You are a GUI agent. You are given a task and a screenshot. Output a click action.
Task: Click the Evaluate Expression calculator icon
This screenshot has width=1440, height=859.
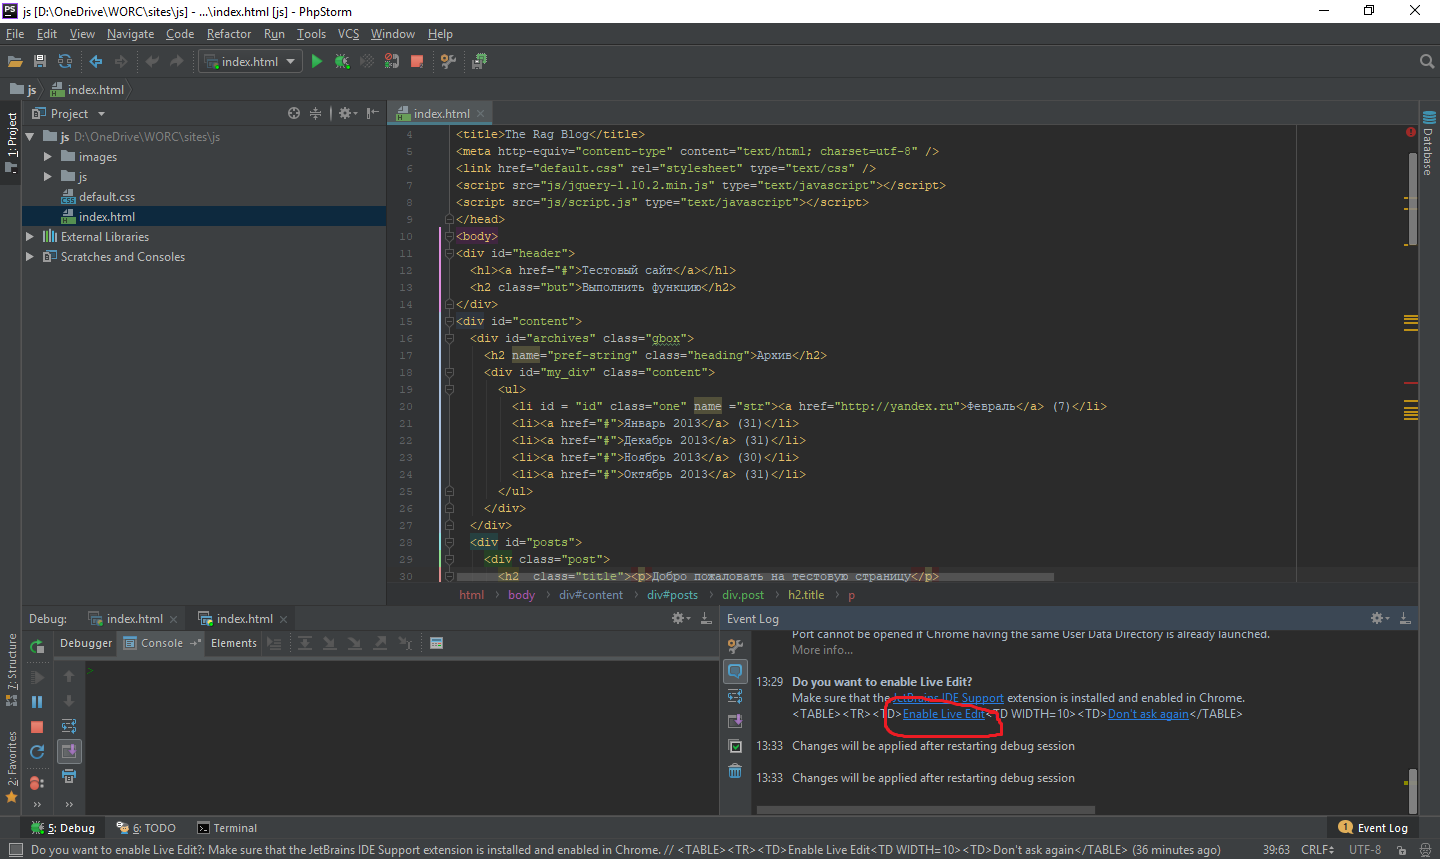[x=436, y=643]
